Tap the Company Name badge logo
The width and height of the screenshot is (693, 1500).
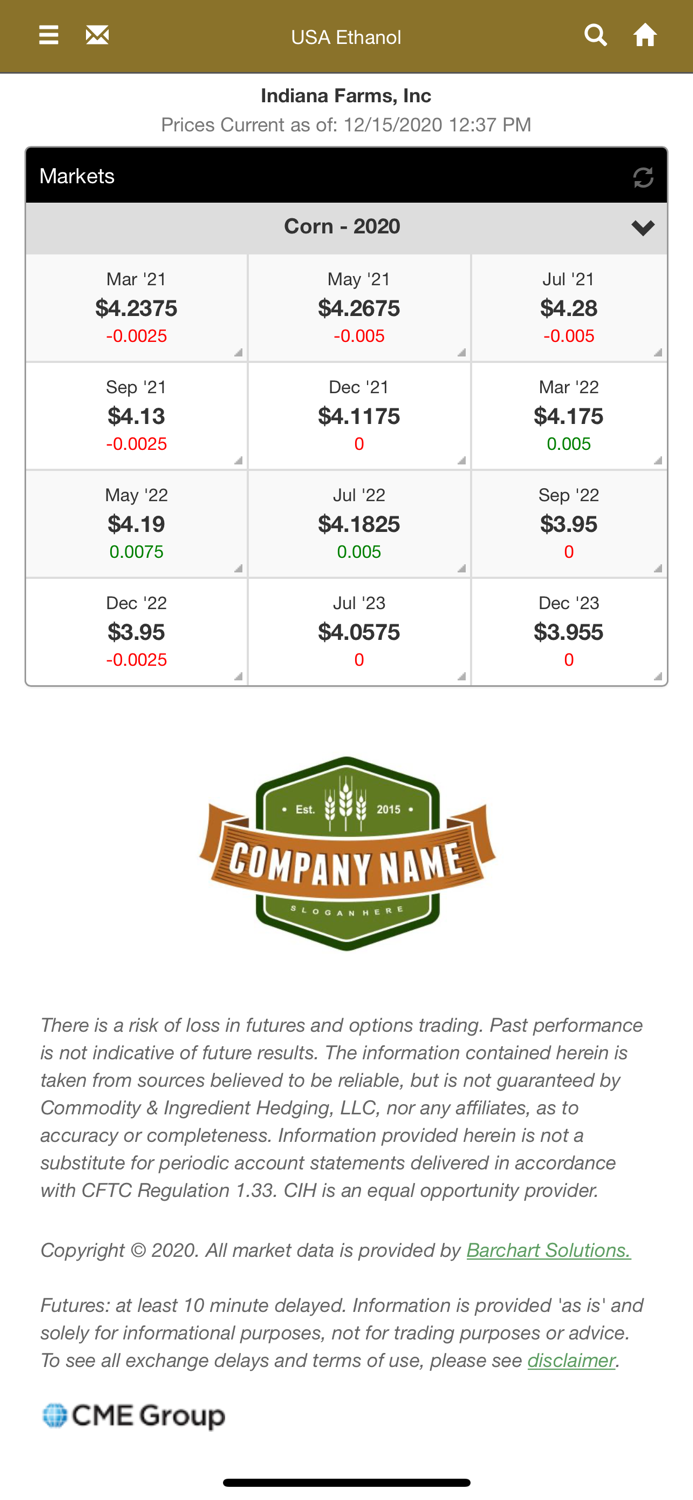(347, 853)
